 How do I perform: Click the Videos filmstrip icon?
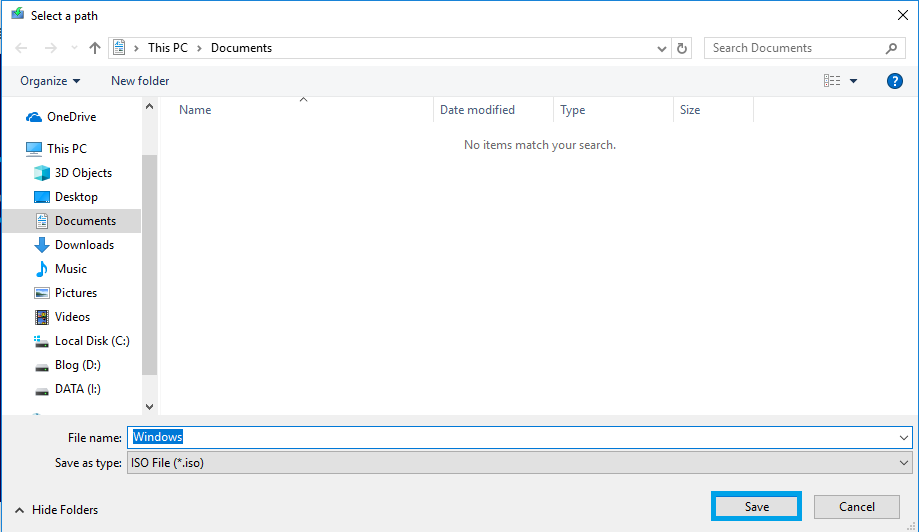tap(42, 317)
